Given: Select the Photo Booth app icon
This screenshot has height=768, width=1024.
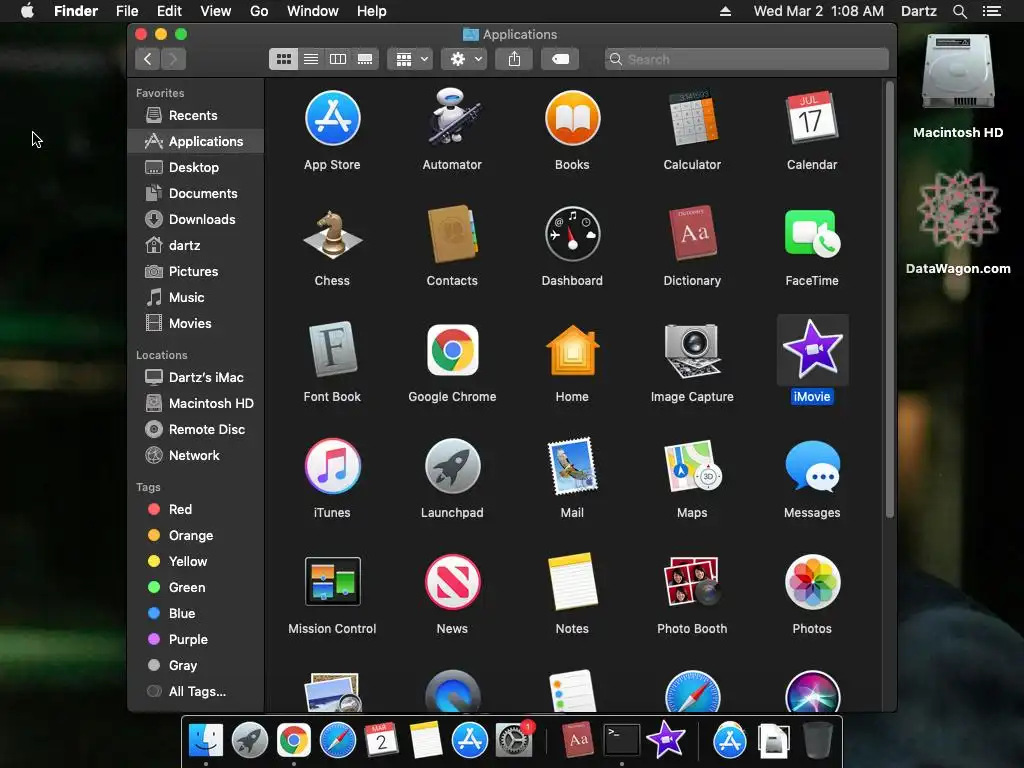Looking at the screenshot, I should coord(692,582).
